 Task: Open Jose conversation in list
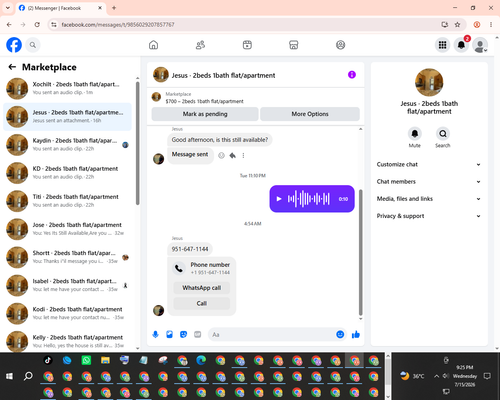click(x=67, y=229)
